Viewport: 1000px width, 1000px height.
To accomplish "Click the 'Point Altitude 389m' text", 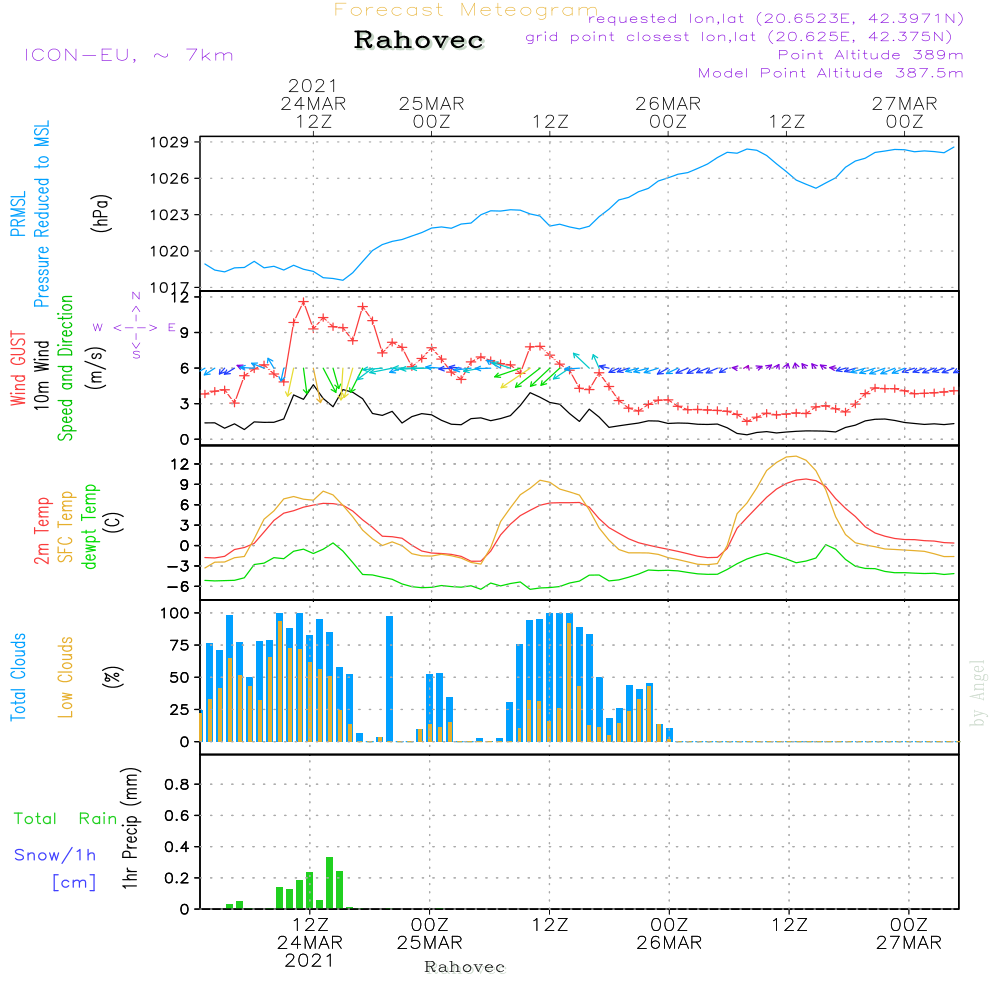I will 870,55.
